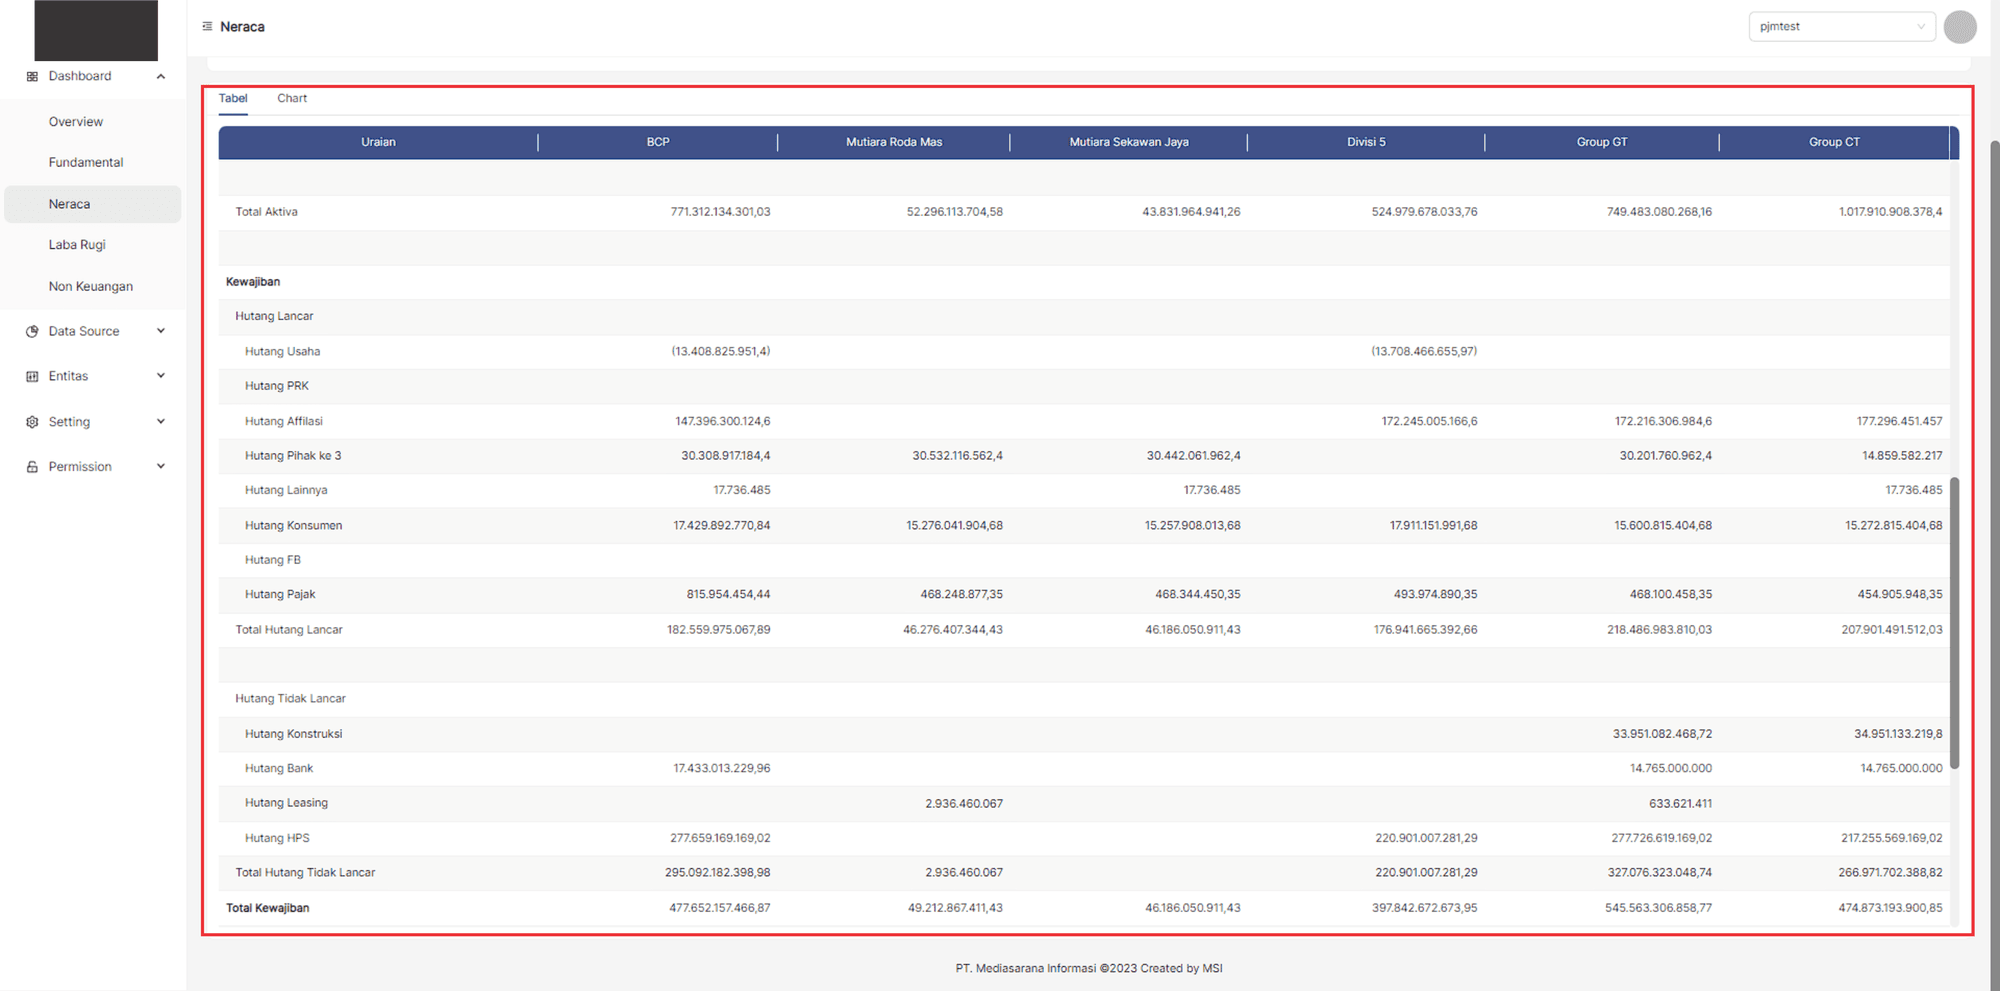Click the Entitas table icon
2000x991 pixels.
tap(32, 377)
